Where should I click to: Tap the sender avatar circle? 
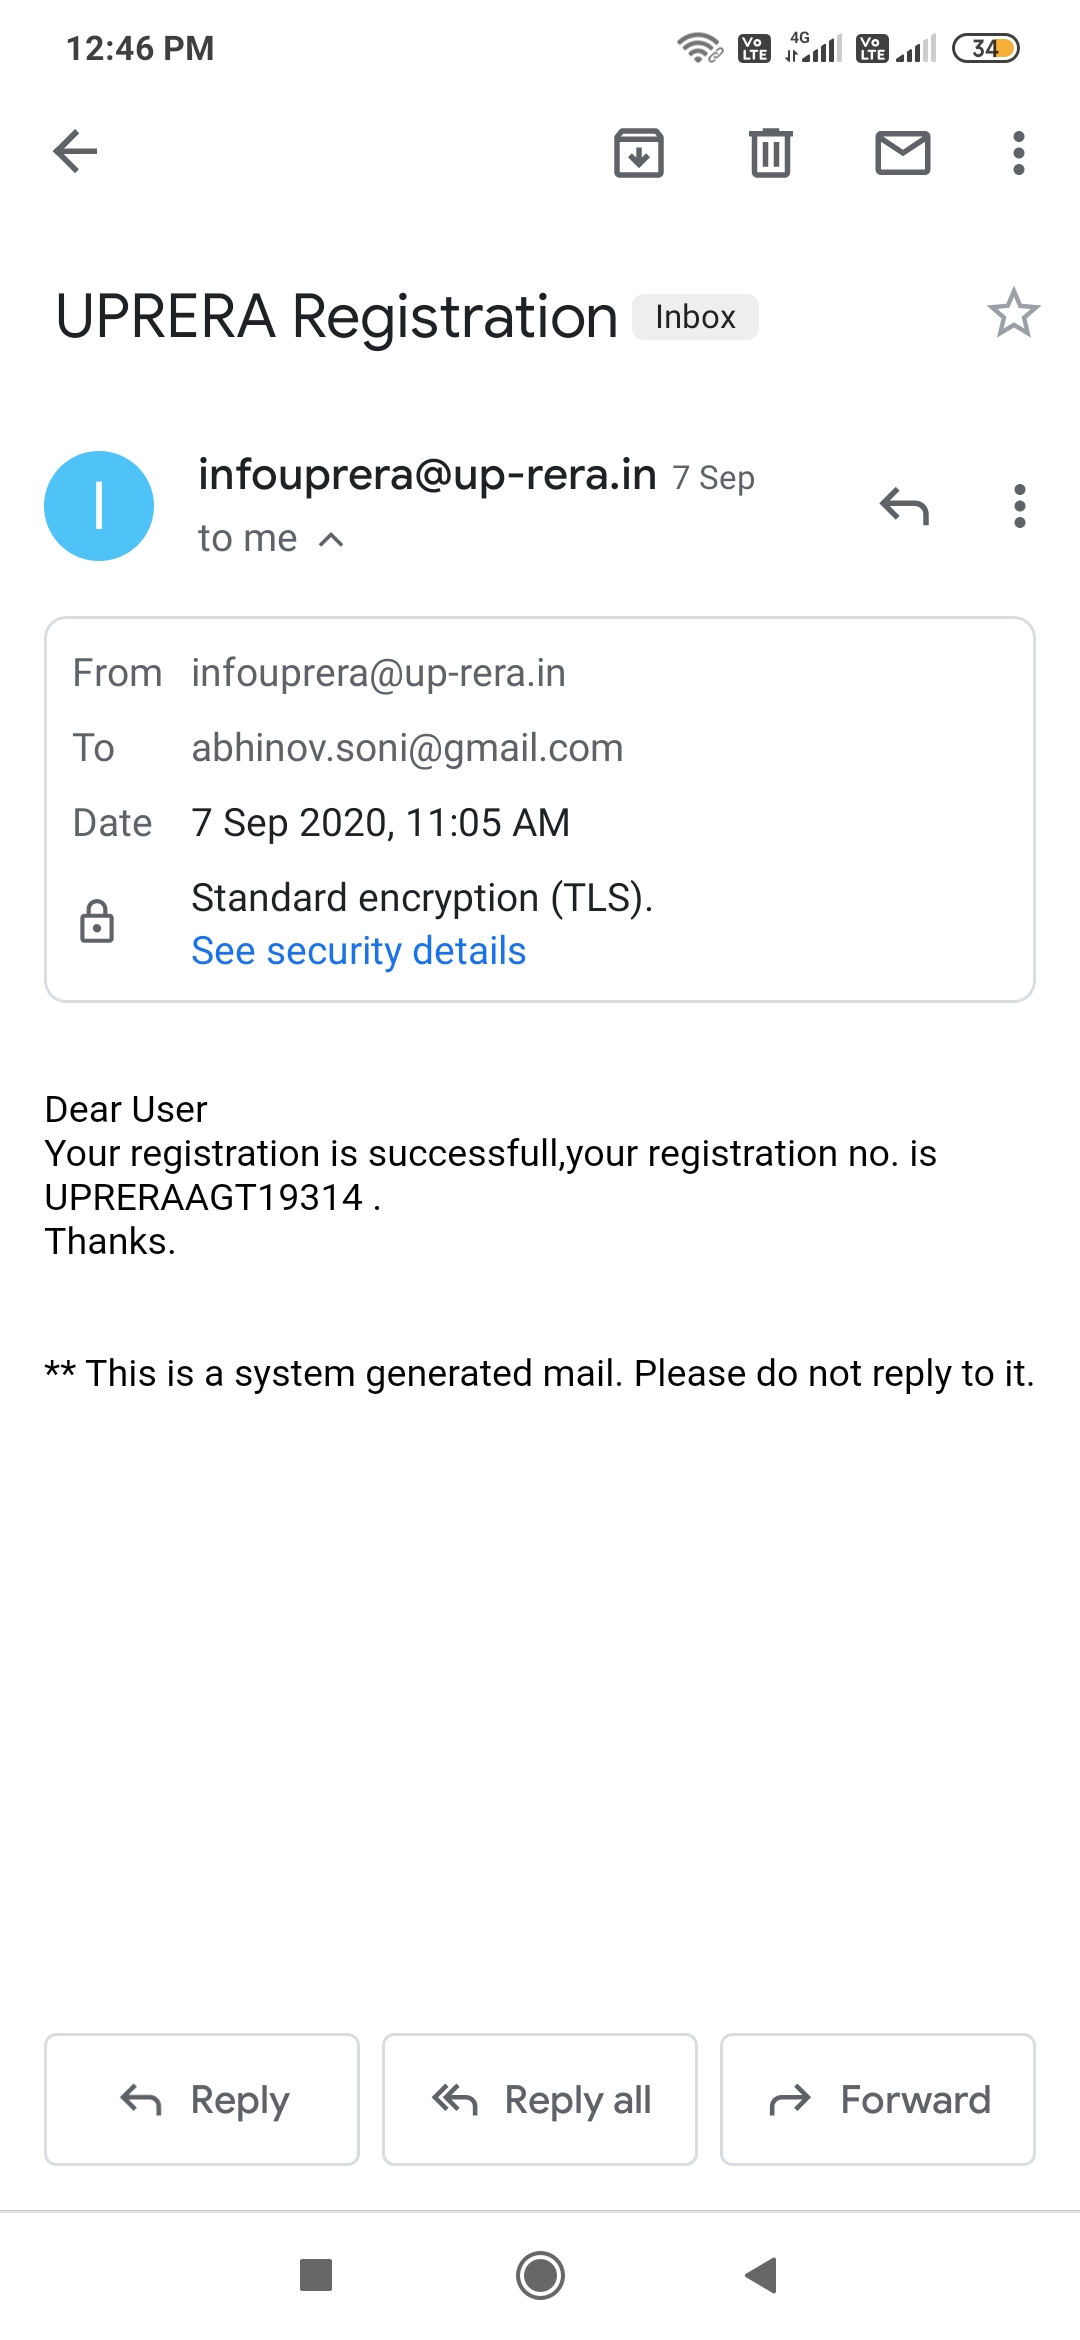coord(99,506)
